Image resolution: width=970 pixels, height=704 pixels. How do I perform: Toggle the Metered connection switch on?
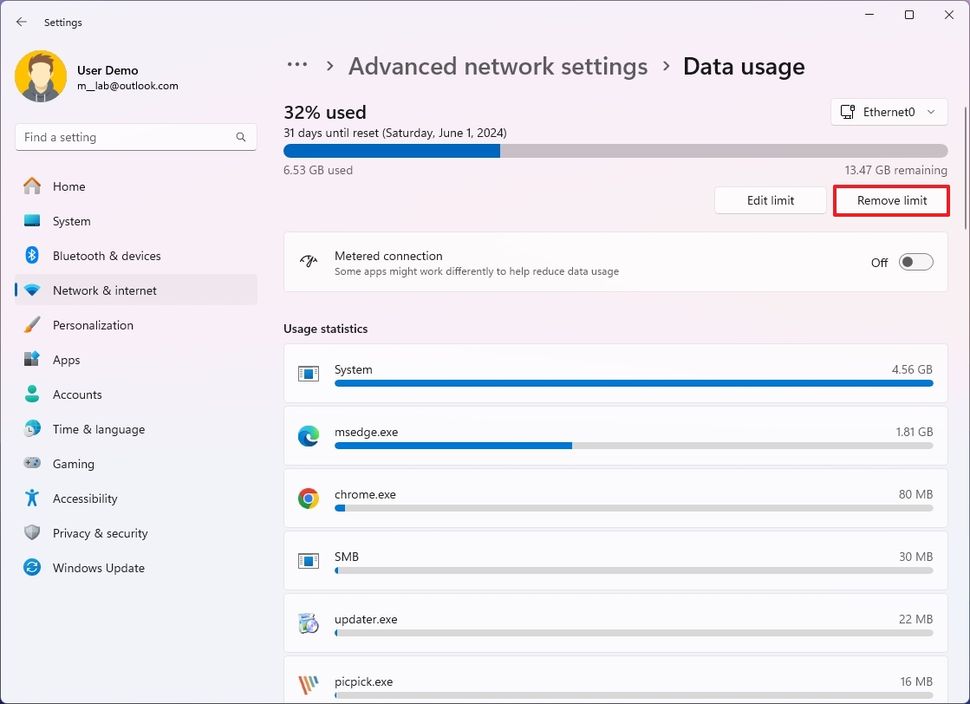point(914,262)
